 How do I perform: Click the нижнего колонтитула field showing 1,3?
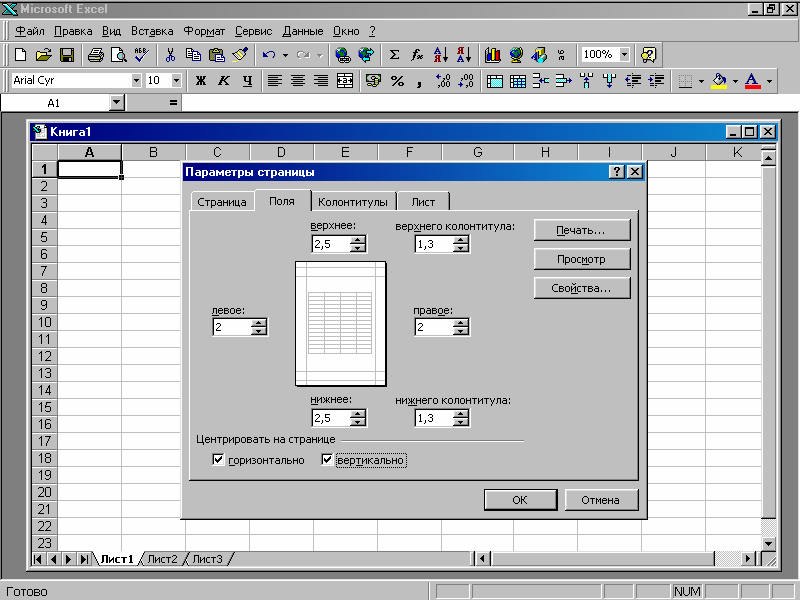coord(434,418)
